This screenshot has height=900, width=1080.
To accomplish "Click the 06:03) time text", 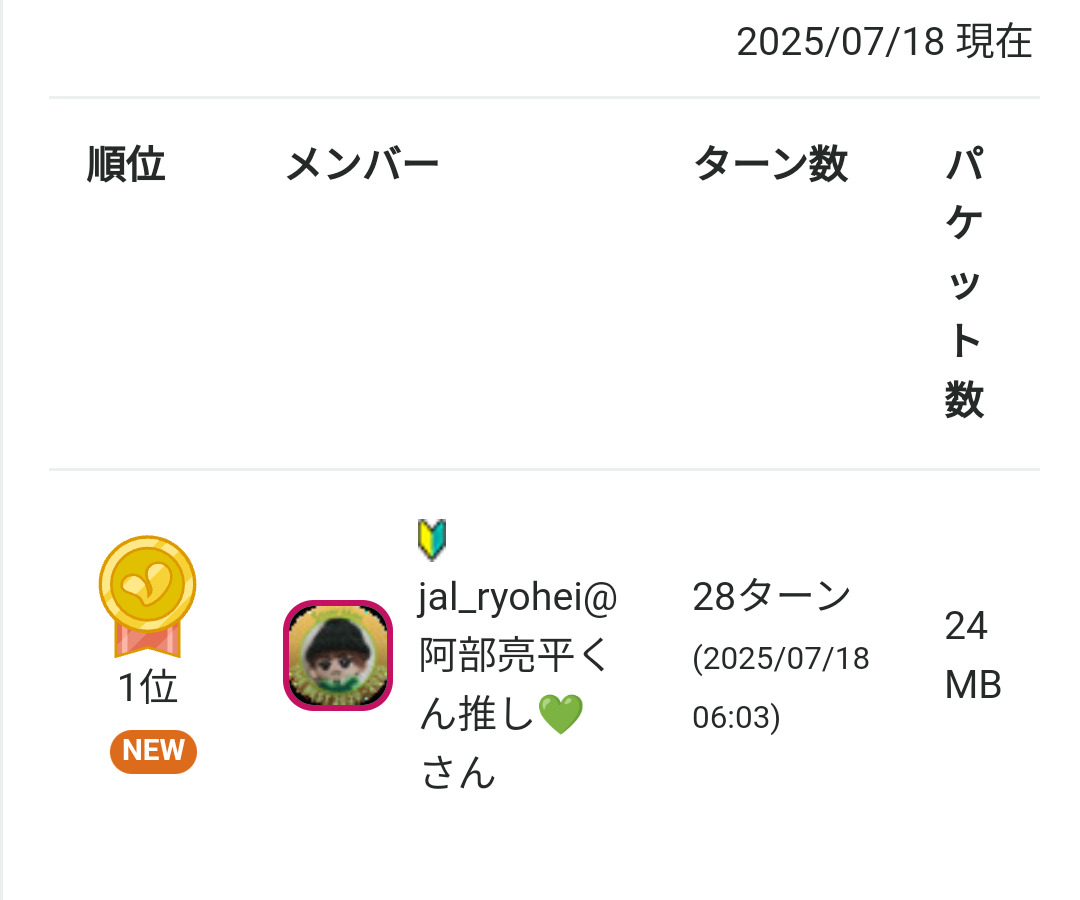I will click(x=735, y=717).
